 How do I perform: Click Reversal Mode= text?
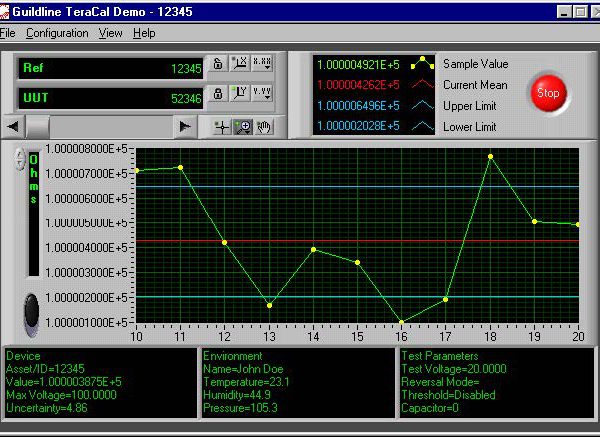click(440, 382)
